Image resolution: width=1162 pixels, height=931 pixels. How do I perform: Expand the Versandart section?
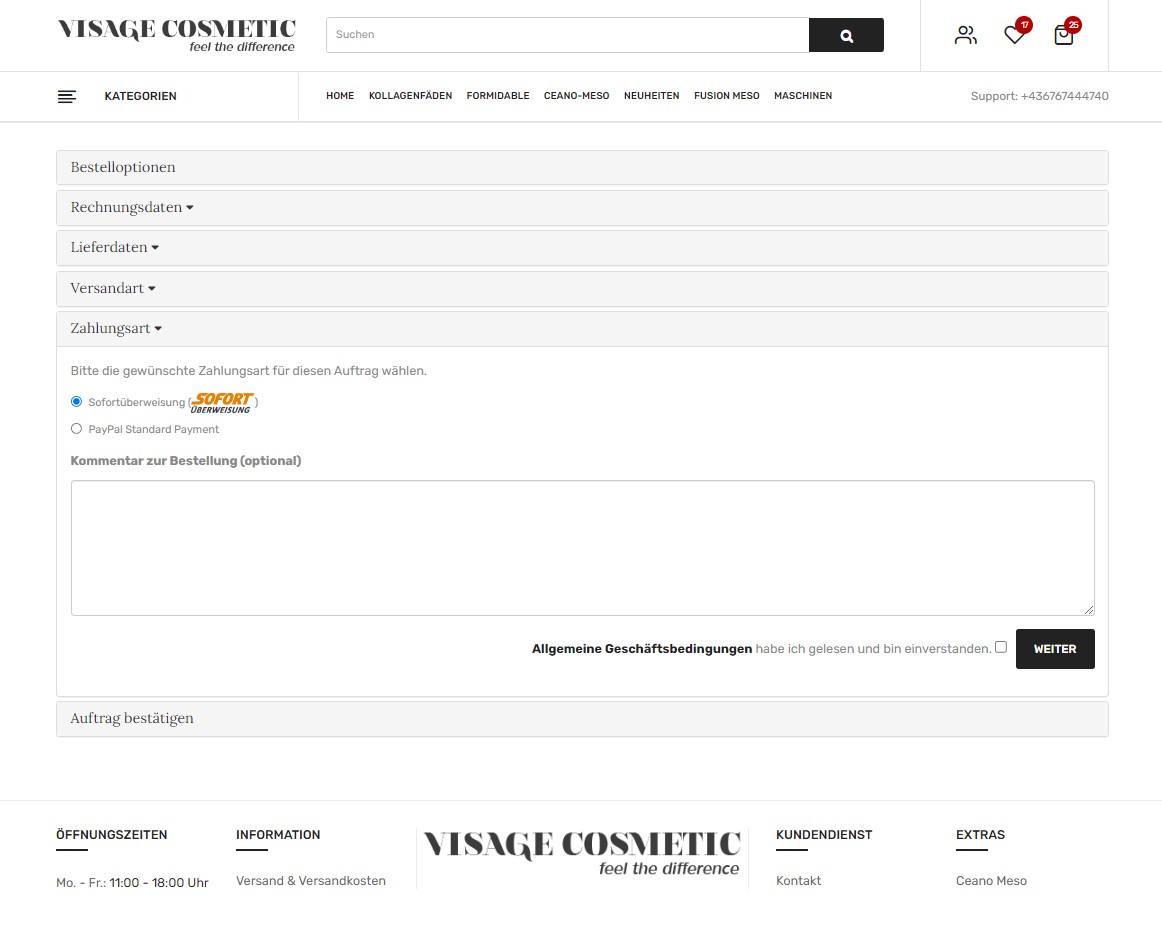pyautogui.click(x=112, y=288)
